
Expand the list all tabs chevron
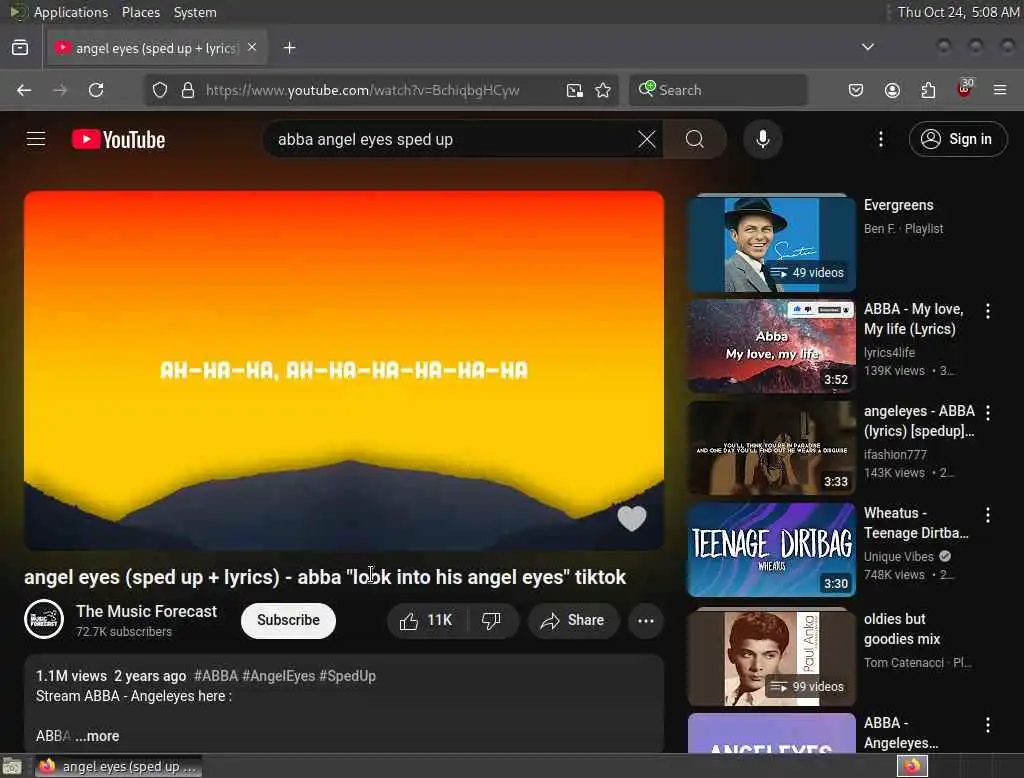867,47
